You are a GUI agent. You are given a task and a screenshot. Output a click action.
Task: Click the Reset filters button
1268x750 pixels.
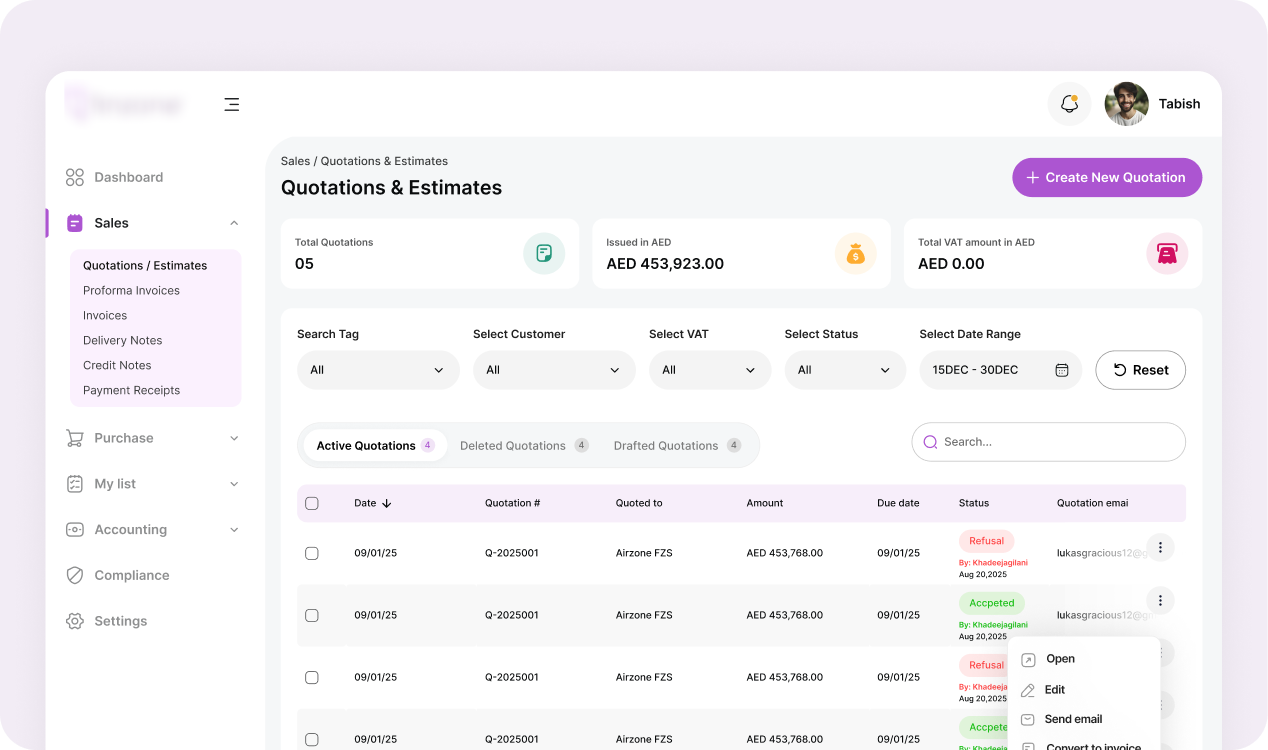point(1140,370)
